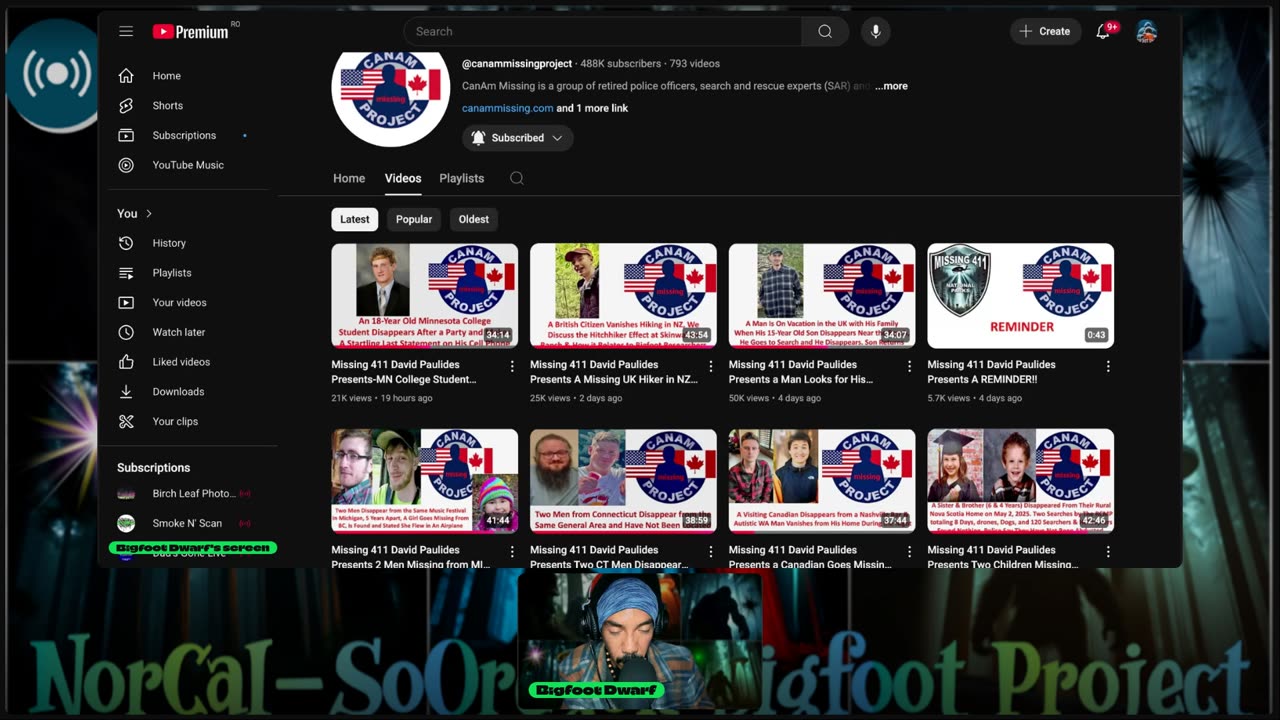Open options for Two CT Men video
Screen dimensions: 1280x720
(x=711, y=552)
